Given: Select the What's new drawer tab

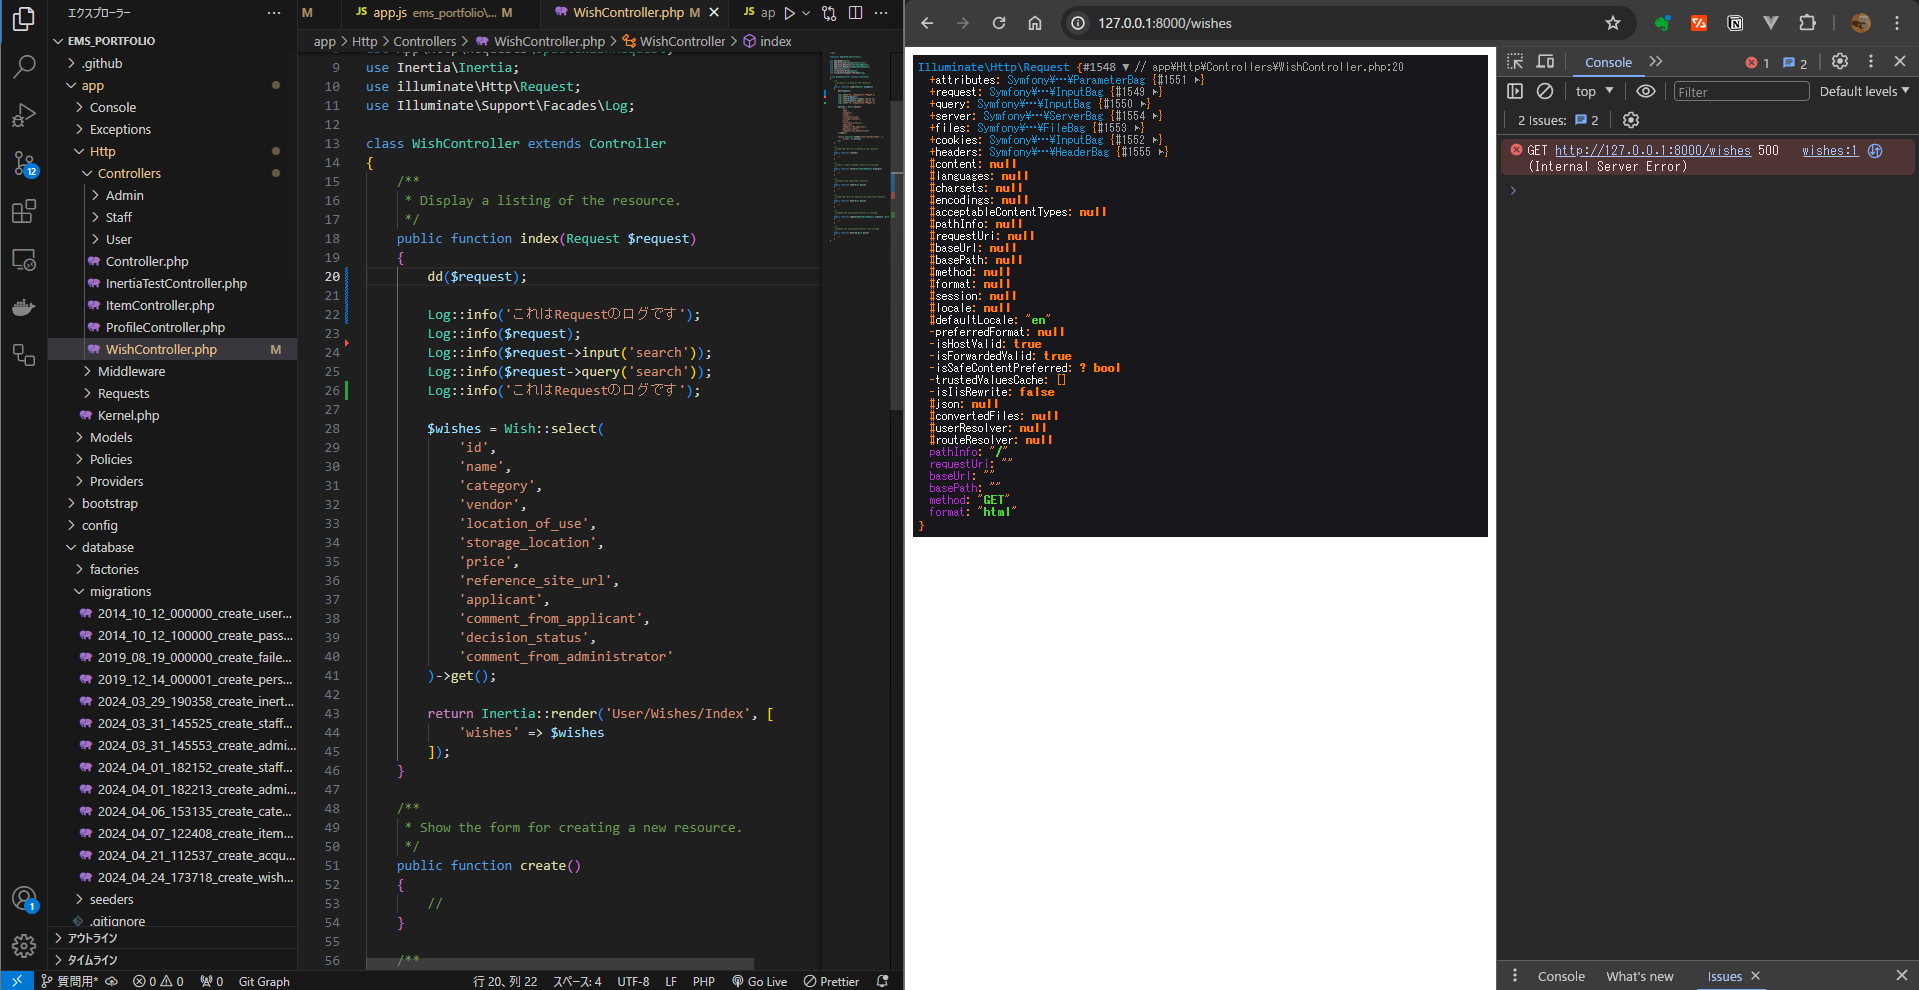Looking at the screenshot, I should (x=1639, y=976).
